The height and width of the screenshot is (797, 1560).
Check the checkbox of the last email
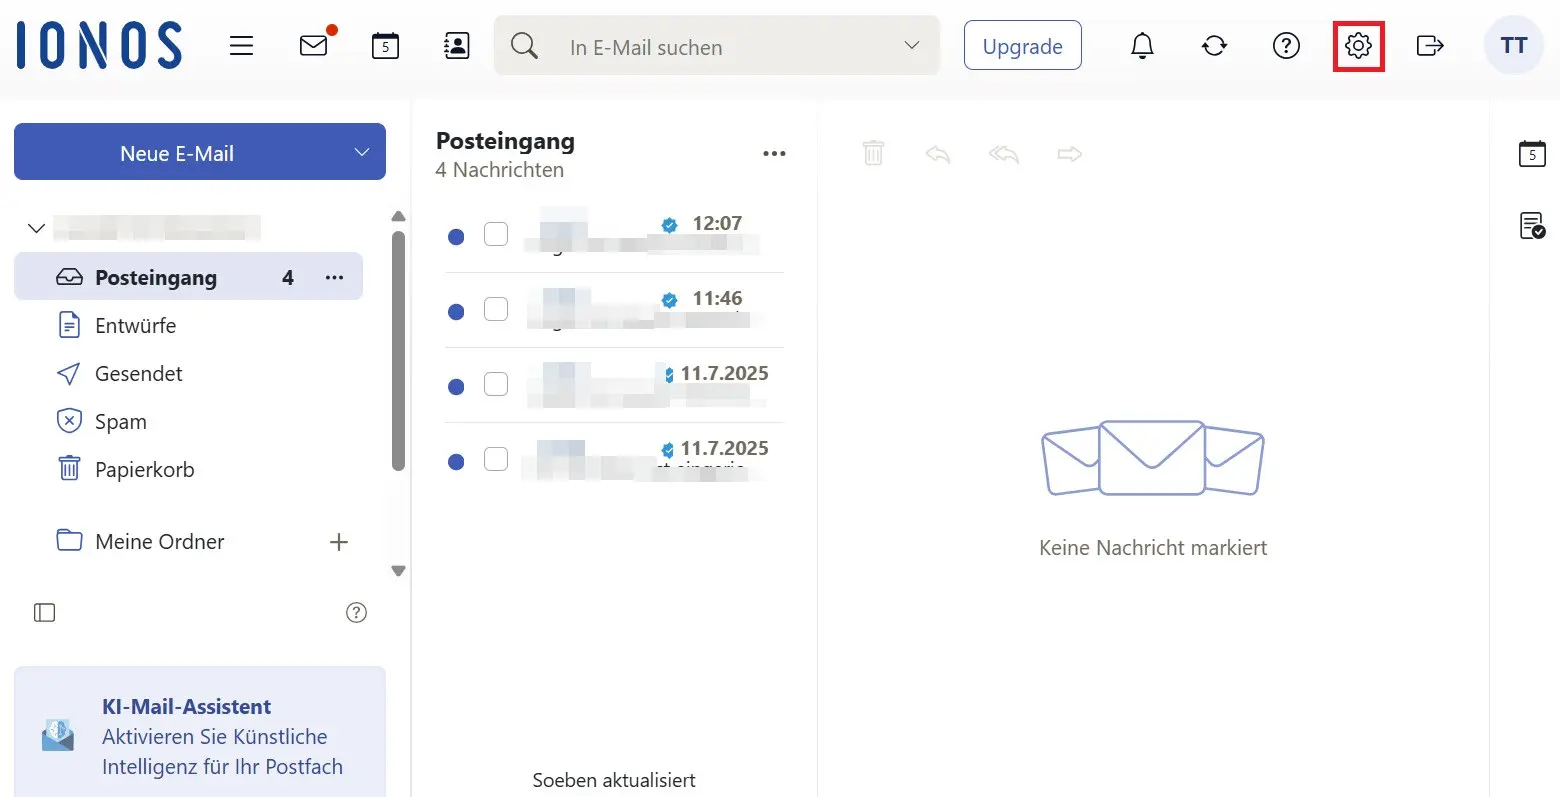click(x=495, y=459)
